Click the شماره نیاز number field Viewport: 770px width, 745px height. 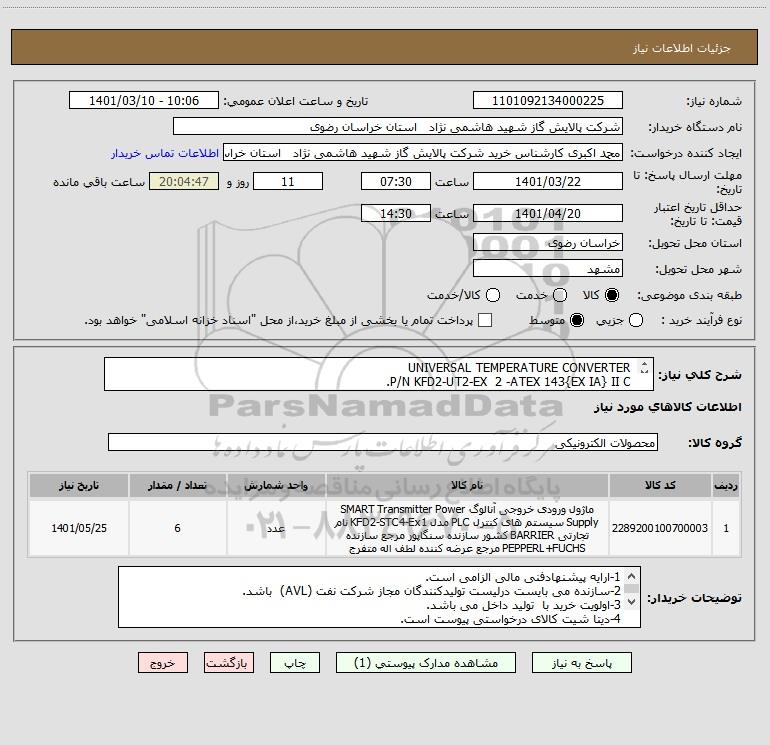(548, 100)
